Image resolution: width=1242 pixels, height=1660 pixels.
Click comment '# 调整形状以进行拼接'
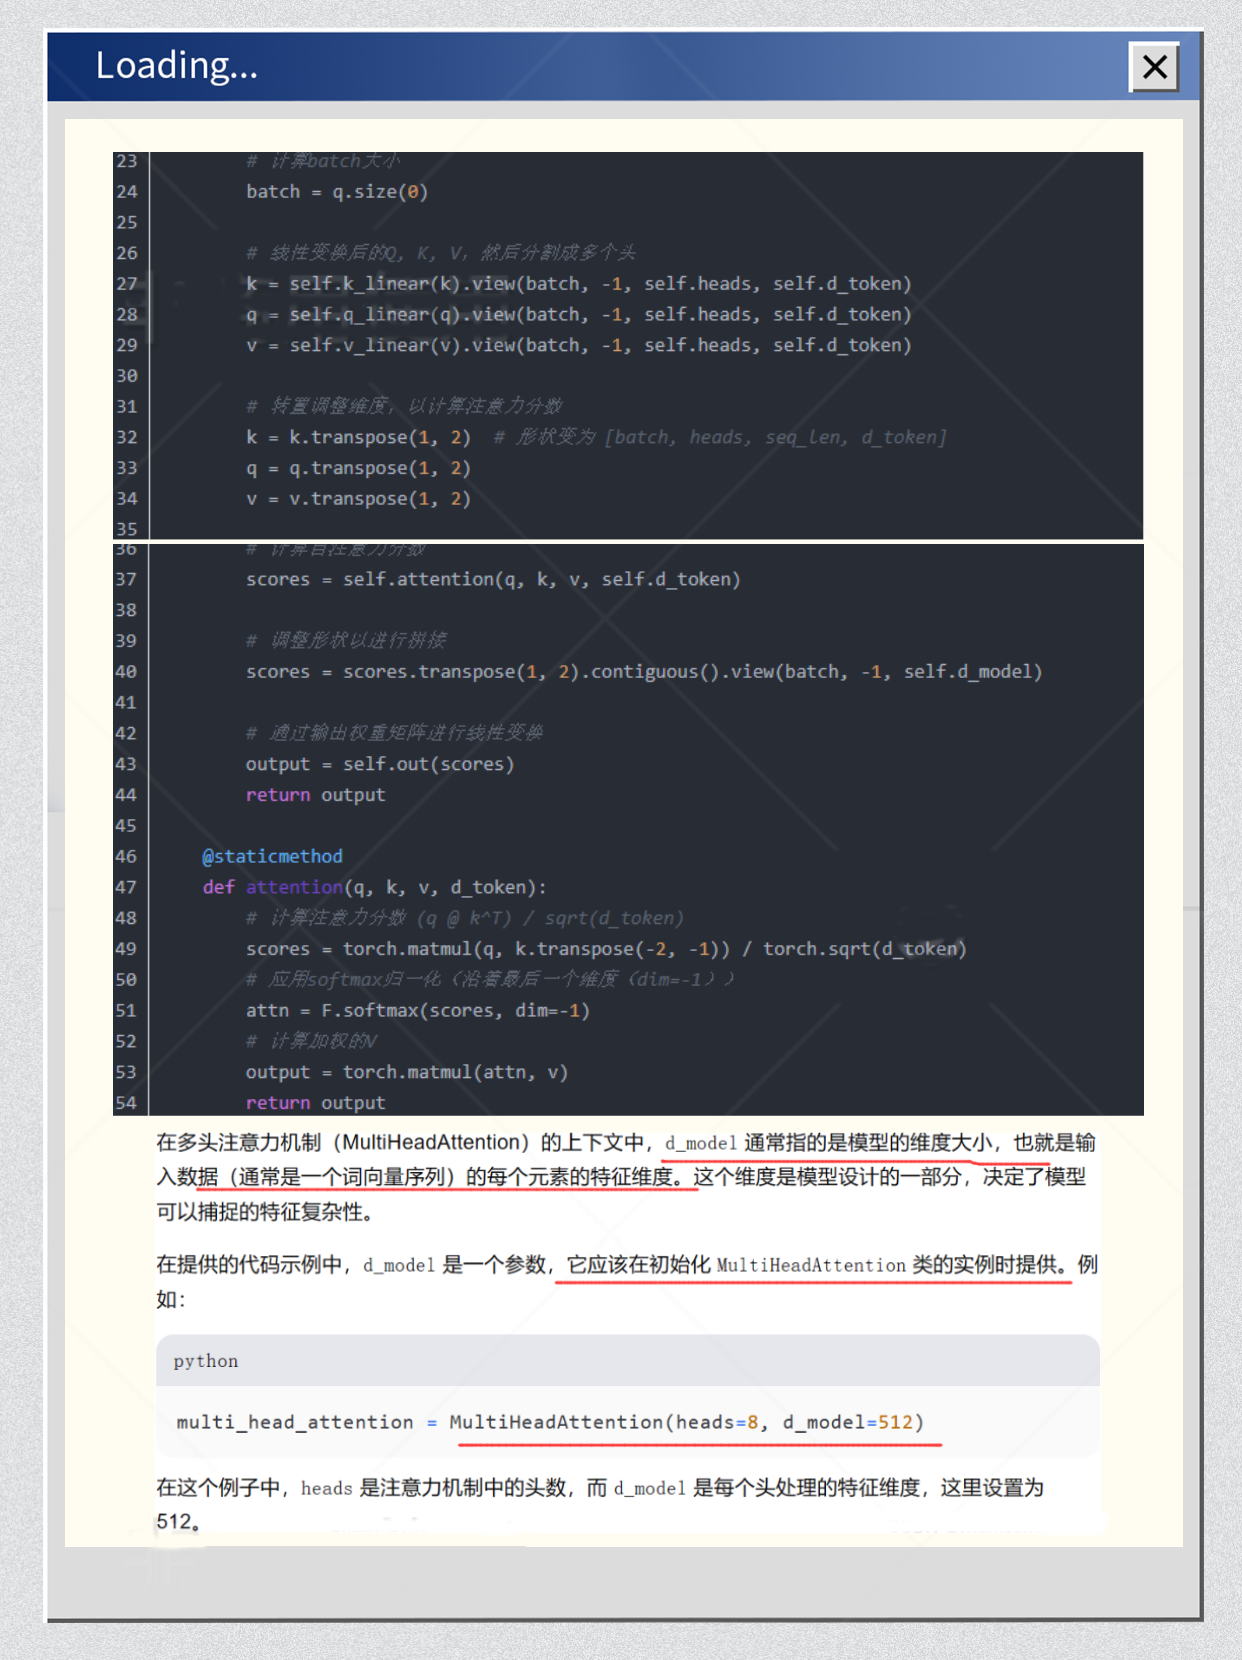(x=346, y=641)
